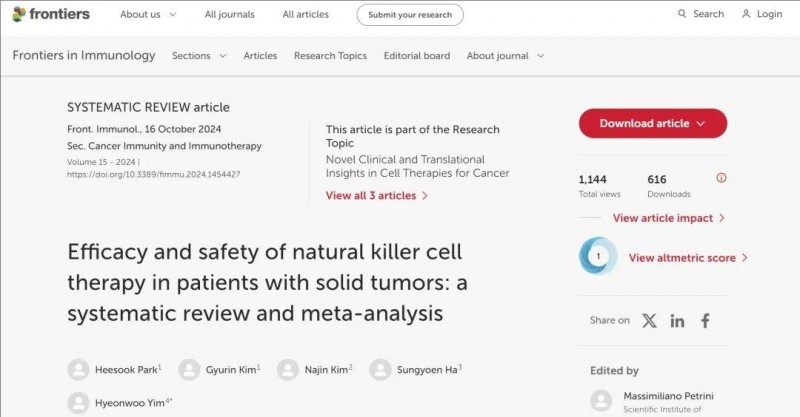Open author Gyurin Kim's name
Viewport: 800px width, 417px height.
coord(231,370)
